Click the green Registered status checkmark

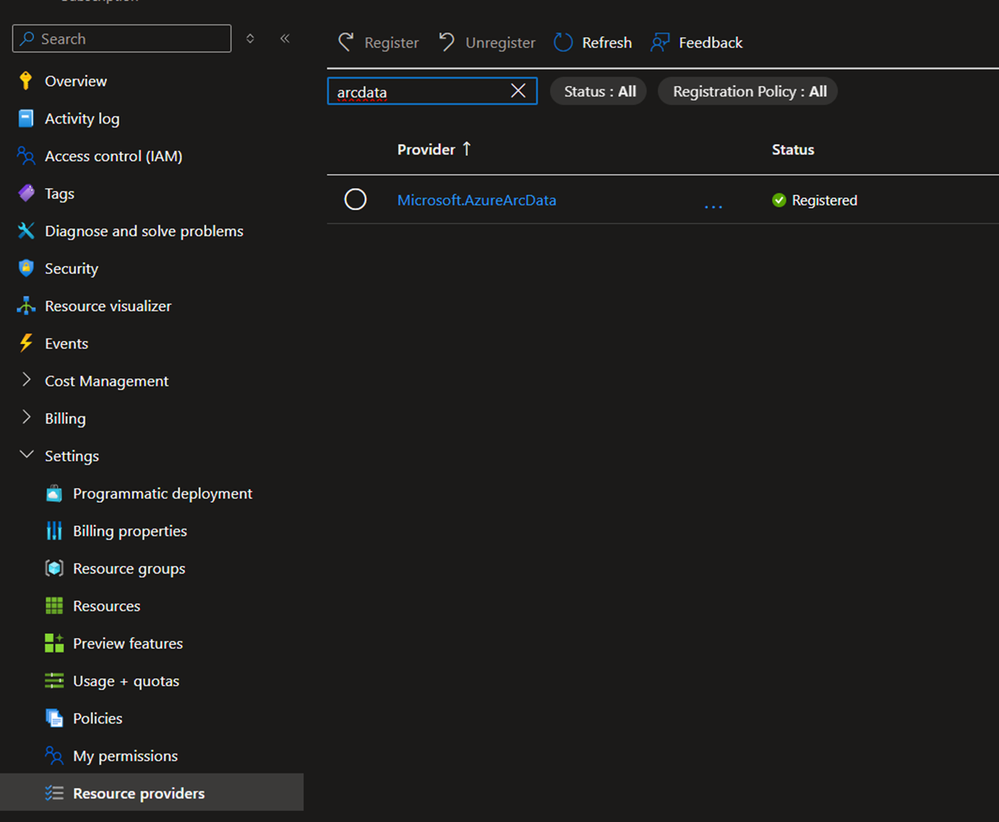(779, 200)
